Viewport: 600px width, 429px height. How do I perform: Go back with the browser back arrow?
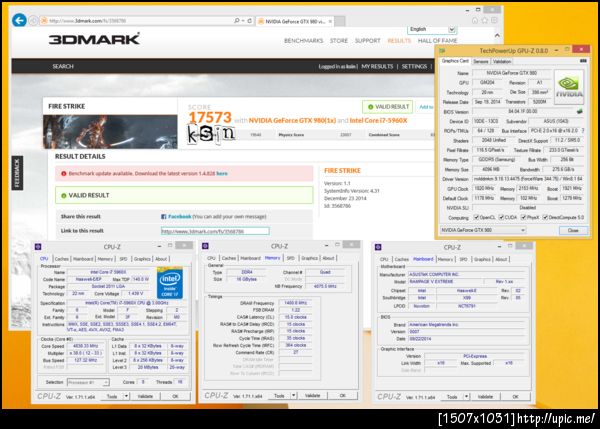19,20
